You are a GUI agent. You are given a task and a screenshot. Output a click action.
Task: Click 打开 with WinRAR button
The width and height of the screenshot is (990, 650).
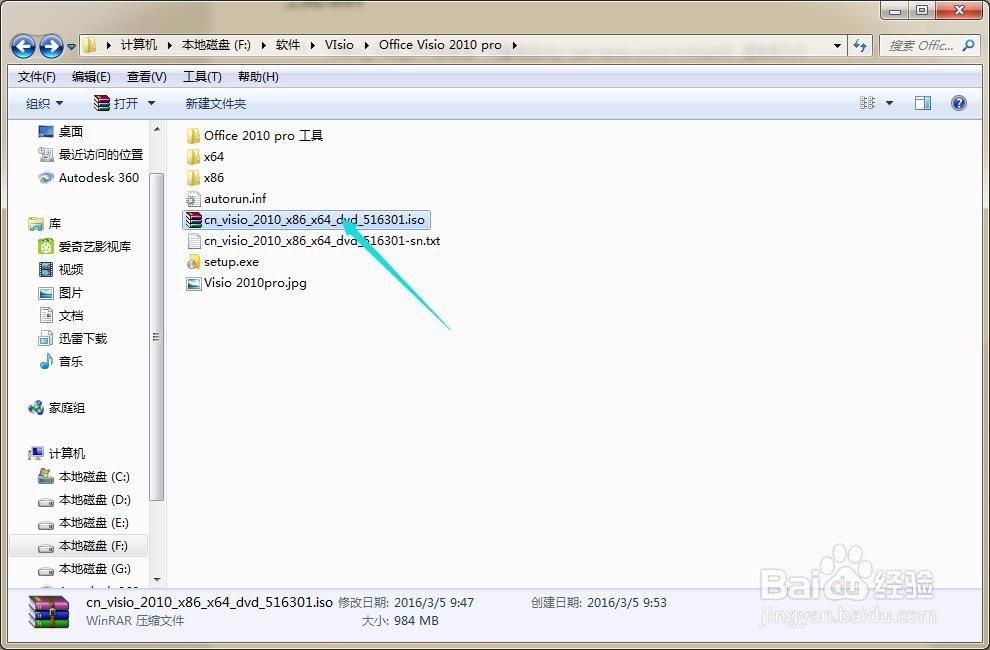pos(116,103)
